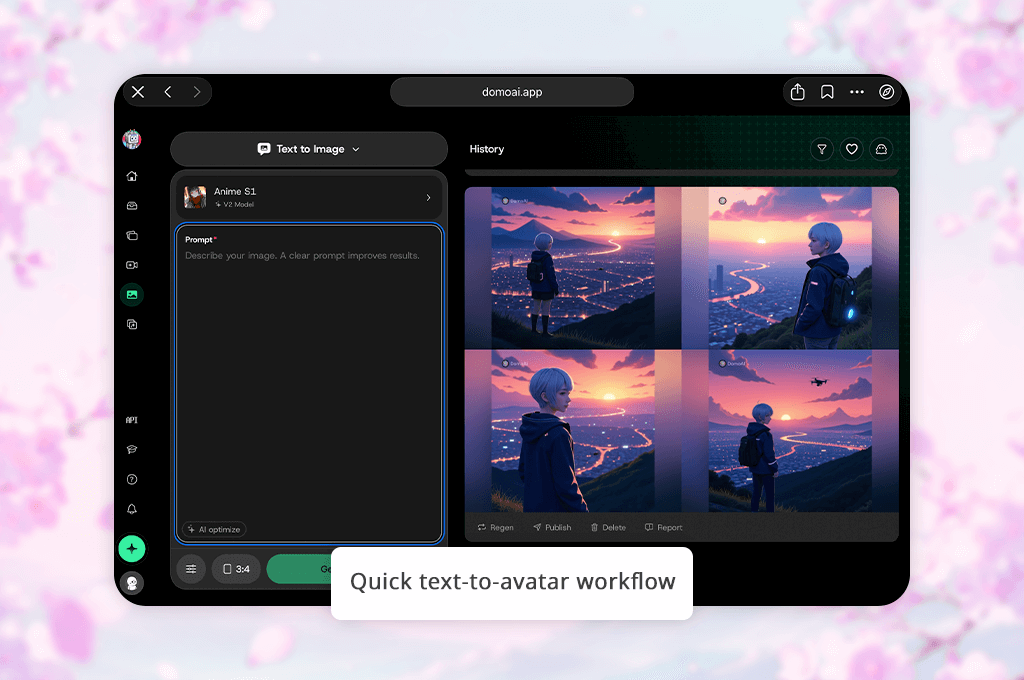Viewport: 1024px width, 680px height.
Task: Open the settings sliders icon
Action: [191, 569]
